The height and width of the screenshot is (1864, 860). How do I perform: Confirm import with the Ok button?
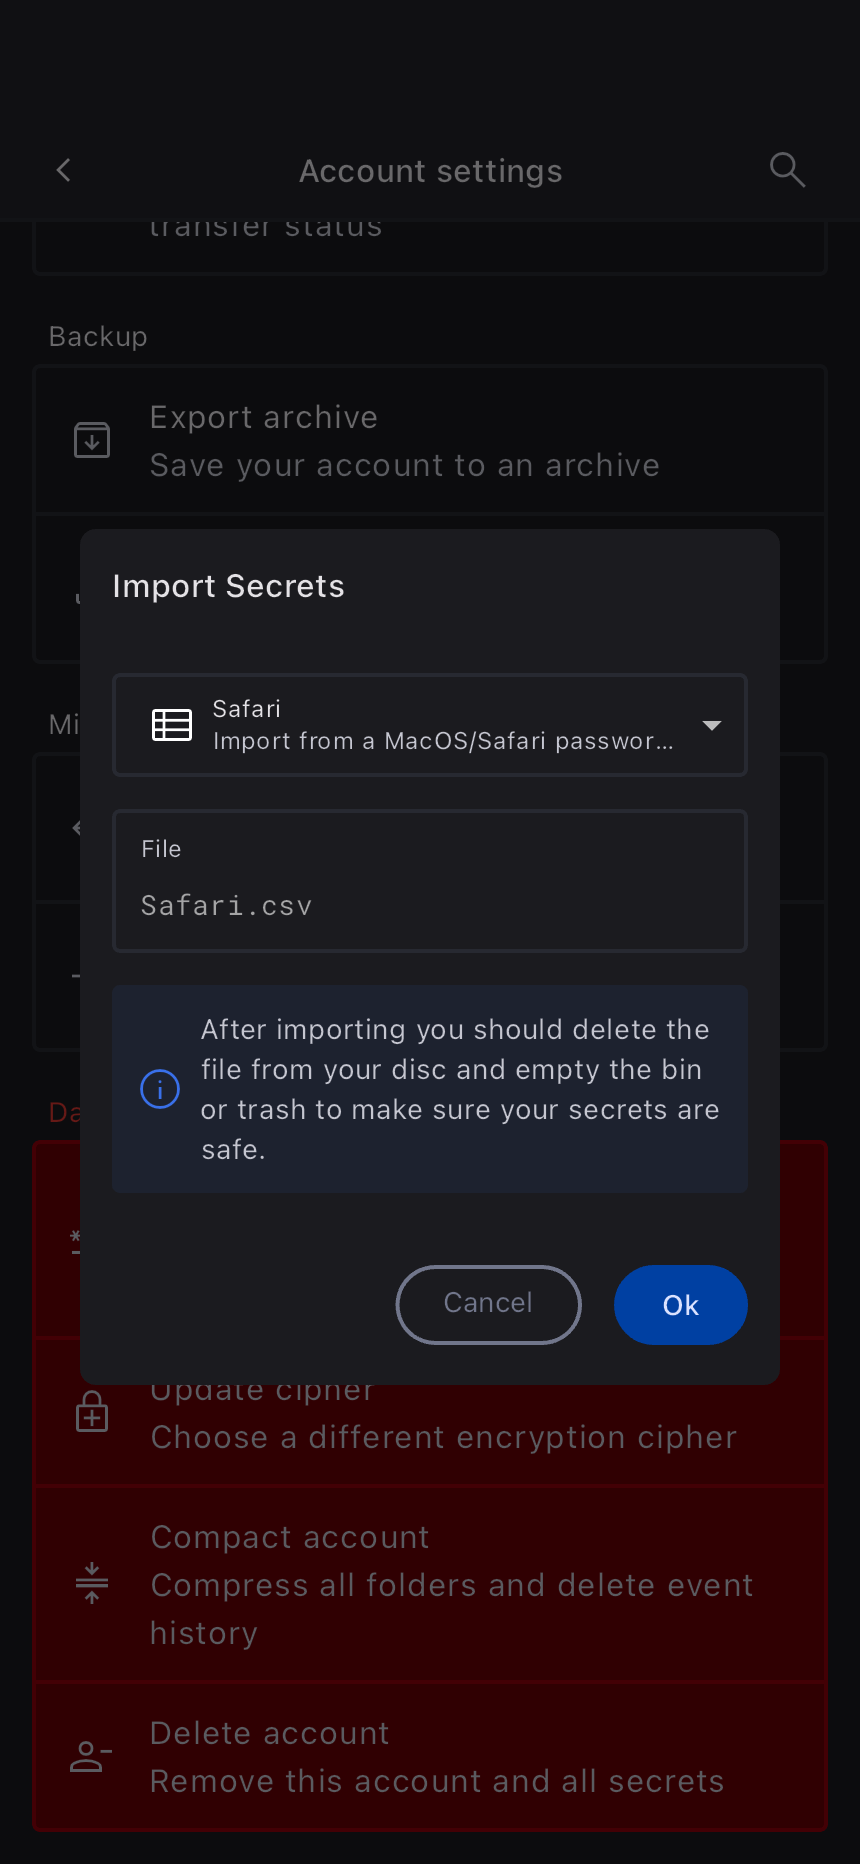click(680, 1304)
